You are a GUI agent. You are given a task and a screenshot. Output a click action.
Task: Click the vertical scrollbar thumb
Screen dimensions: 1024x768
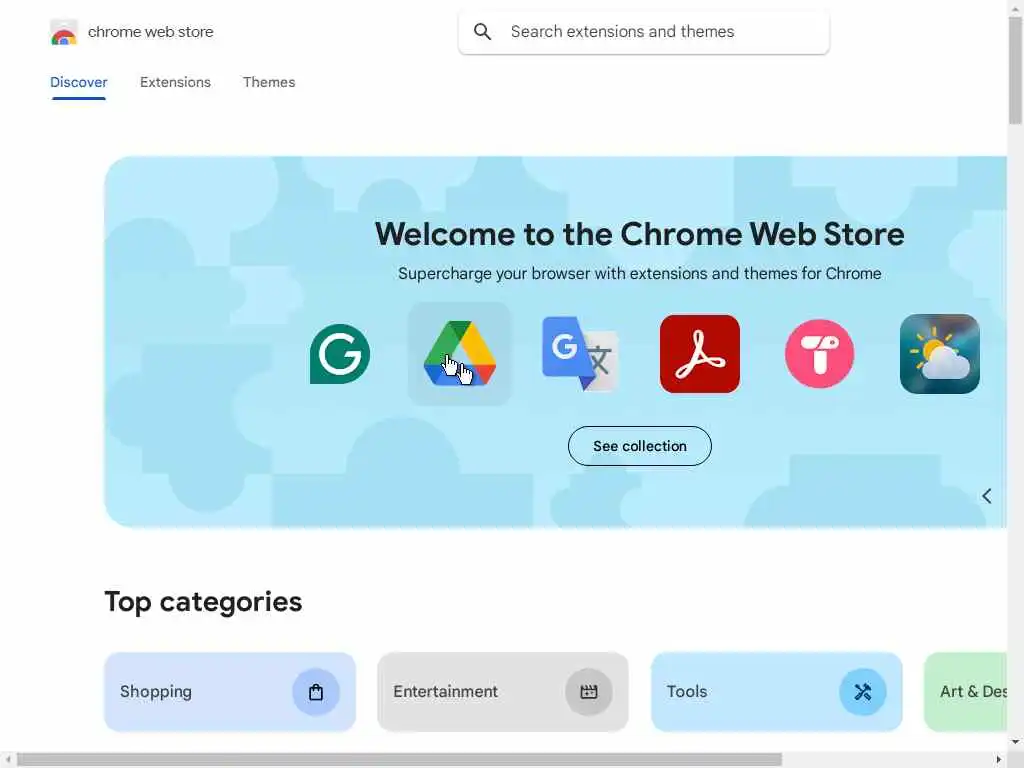click(1015, 71)
